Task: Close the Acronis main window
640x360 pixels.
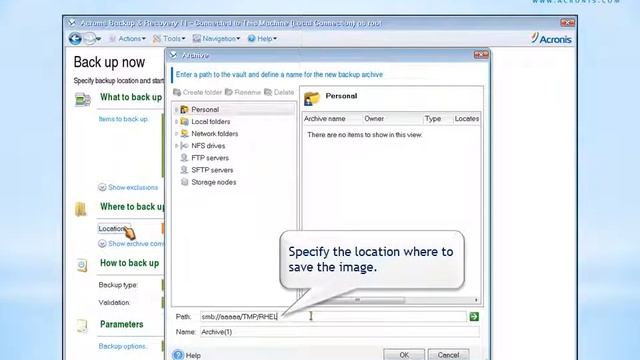Action: [567, 23]
